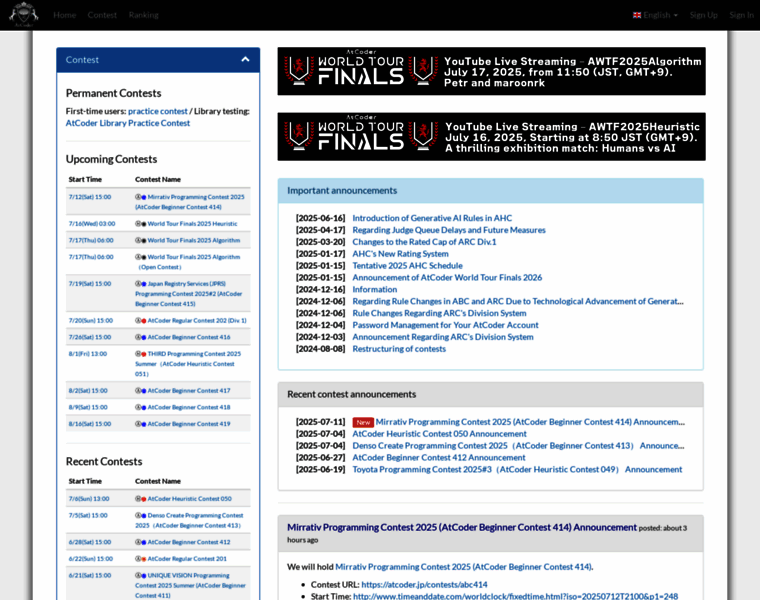Open the AWTF2025Heuristic streaming banner

click(491, 137)
